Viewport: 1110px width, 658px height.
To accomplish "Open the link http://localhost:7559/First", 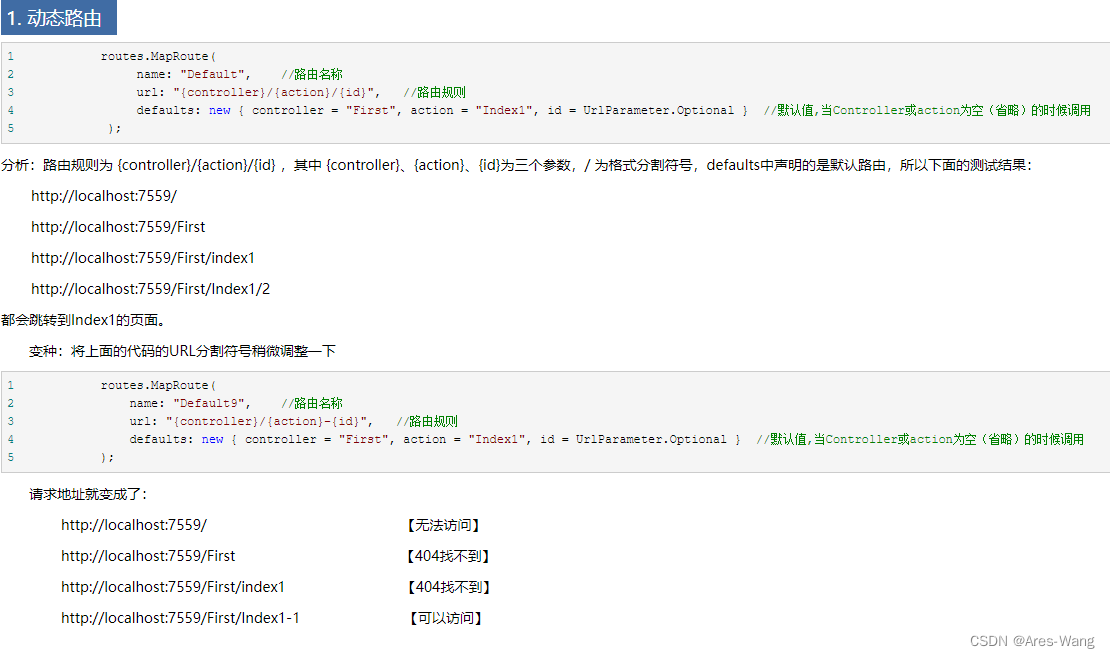I will [x=118, y=226].
